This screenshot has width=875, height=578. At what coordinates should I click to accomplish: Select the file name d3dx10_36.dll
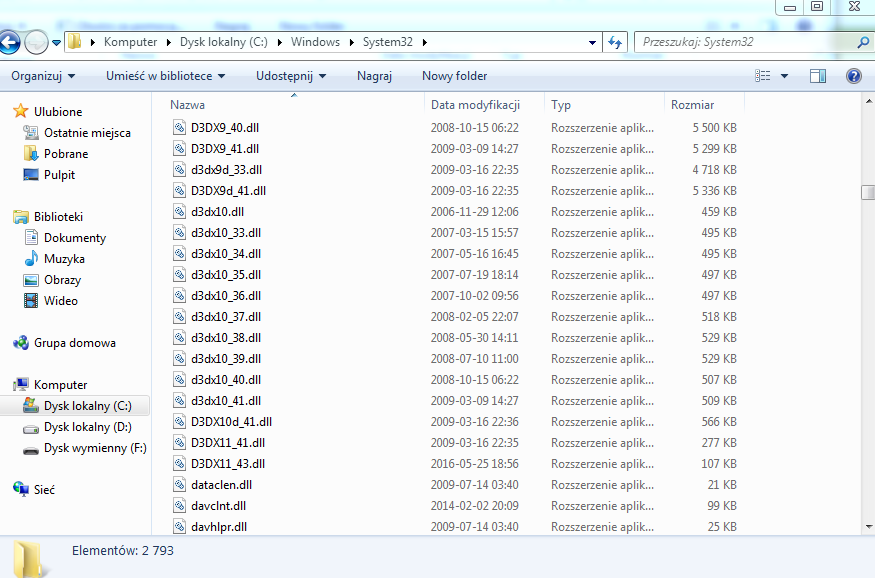click(226, 296)
